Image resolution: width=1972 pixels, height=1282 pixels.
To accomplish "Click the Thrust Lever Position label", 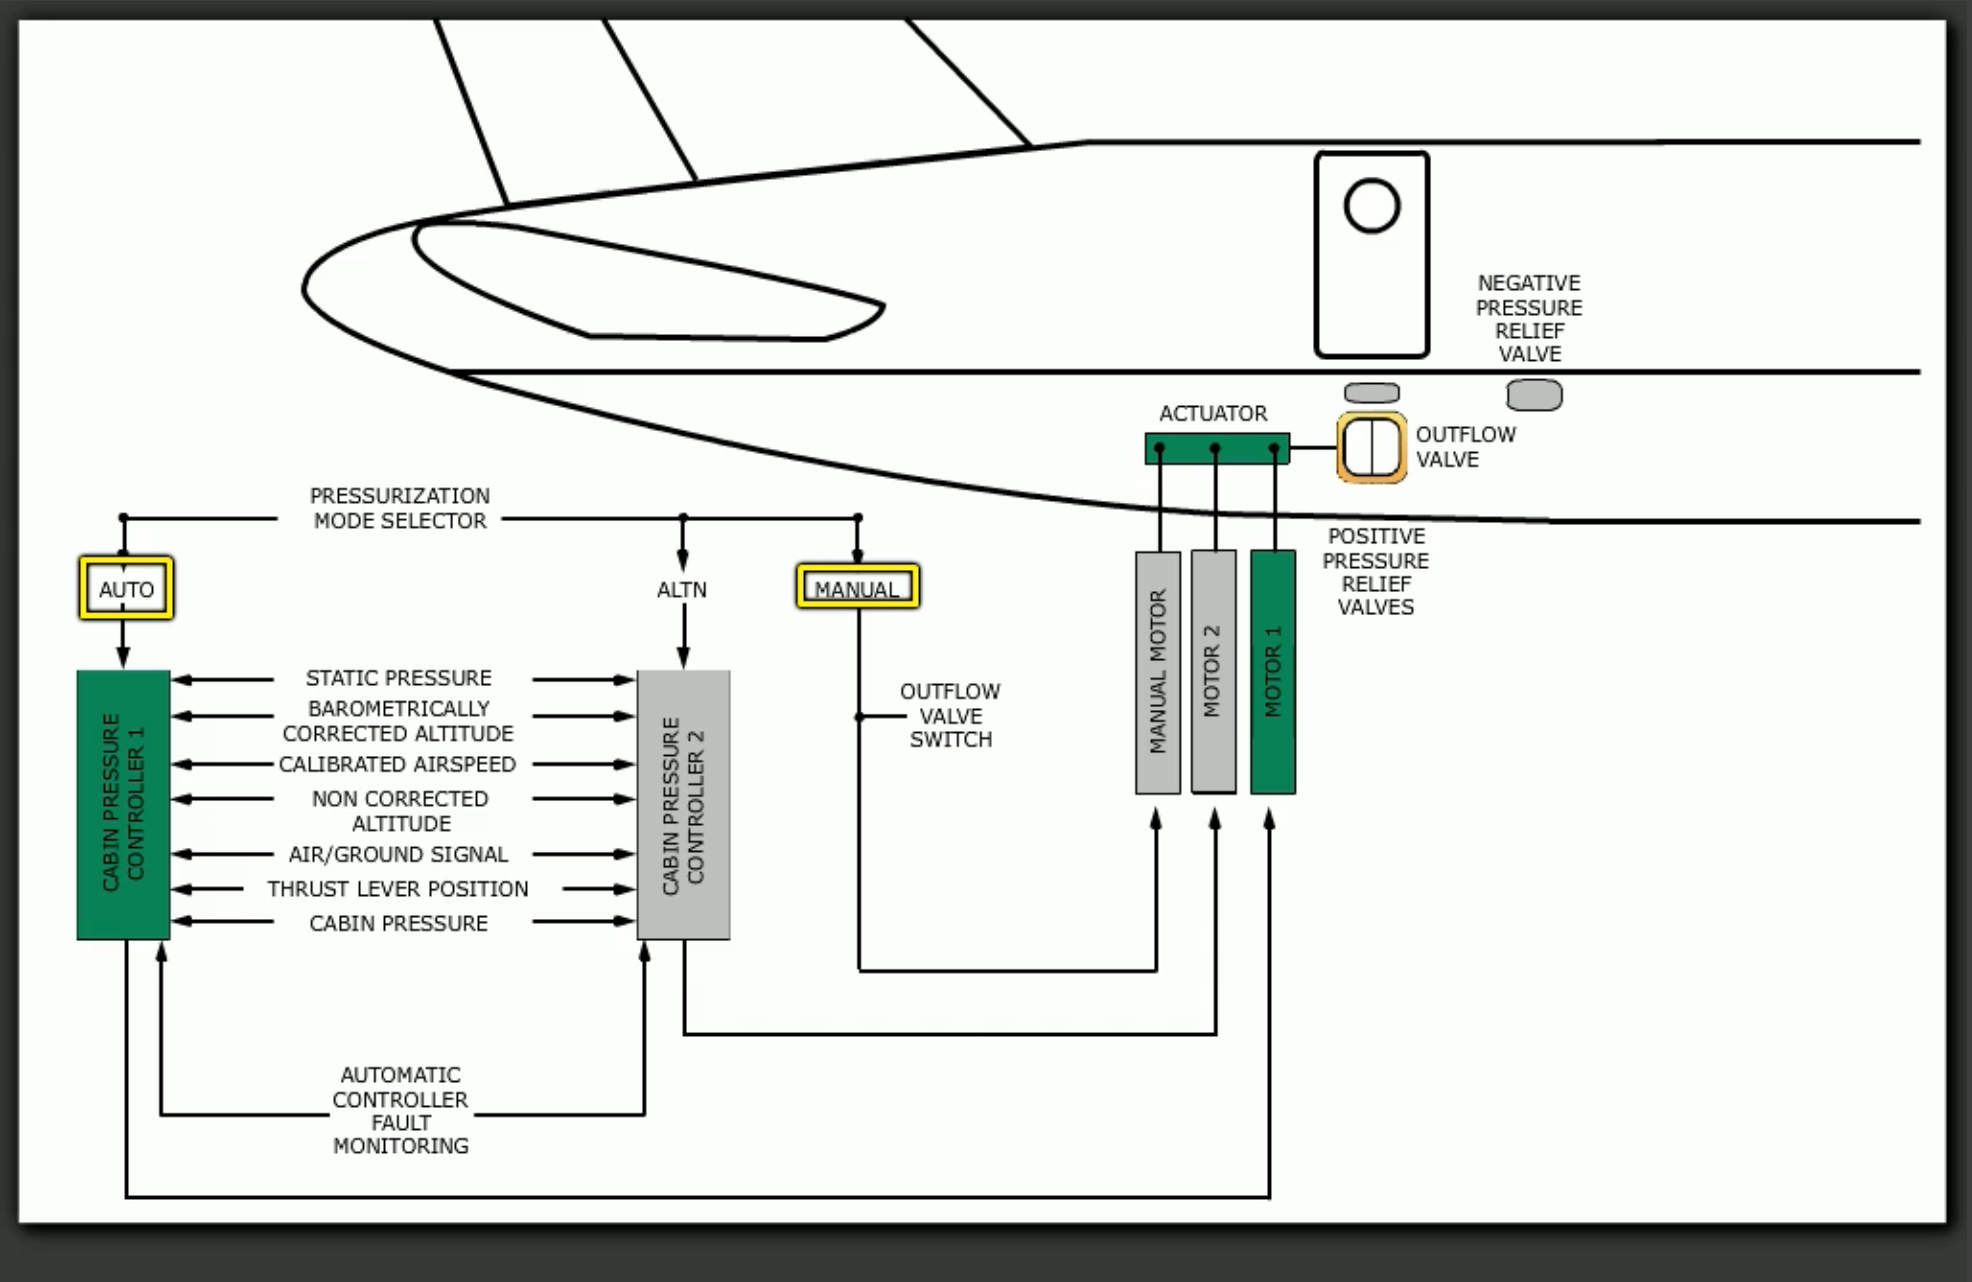I will click(x=397, y=889).
